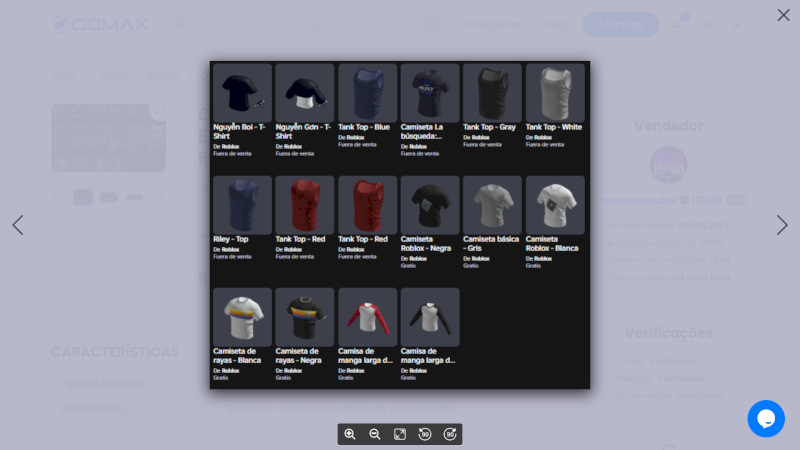The height and width of the screenshot is (450, 800).
Task: Click the GGMAX logo
Action: [x=100, y=24]
